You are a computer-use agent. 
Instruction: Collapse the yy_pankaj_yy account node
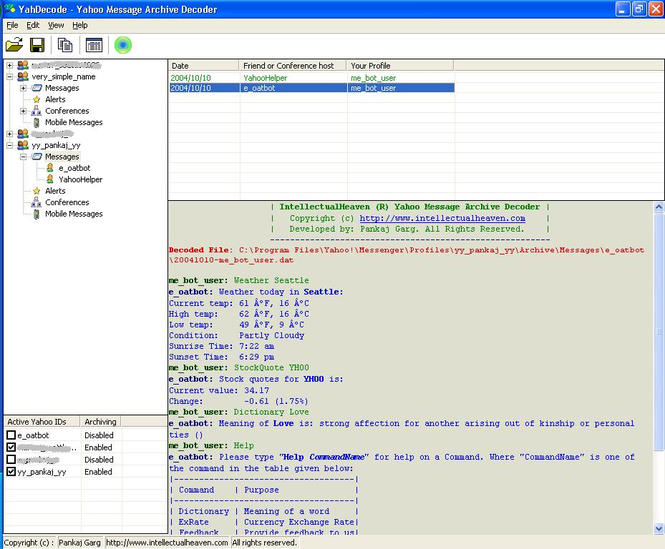pyautogui.click(x=10, y=146)
